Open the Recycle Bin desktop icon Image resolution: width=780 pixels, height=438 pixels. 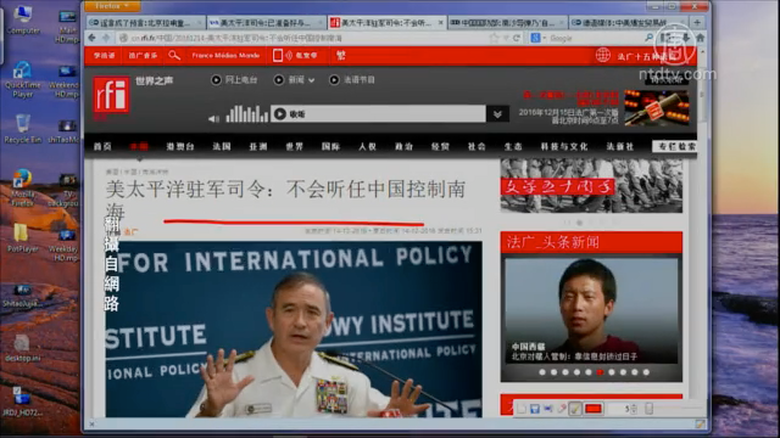pos(21,127)
